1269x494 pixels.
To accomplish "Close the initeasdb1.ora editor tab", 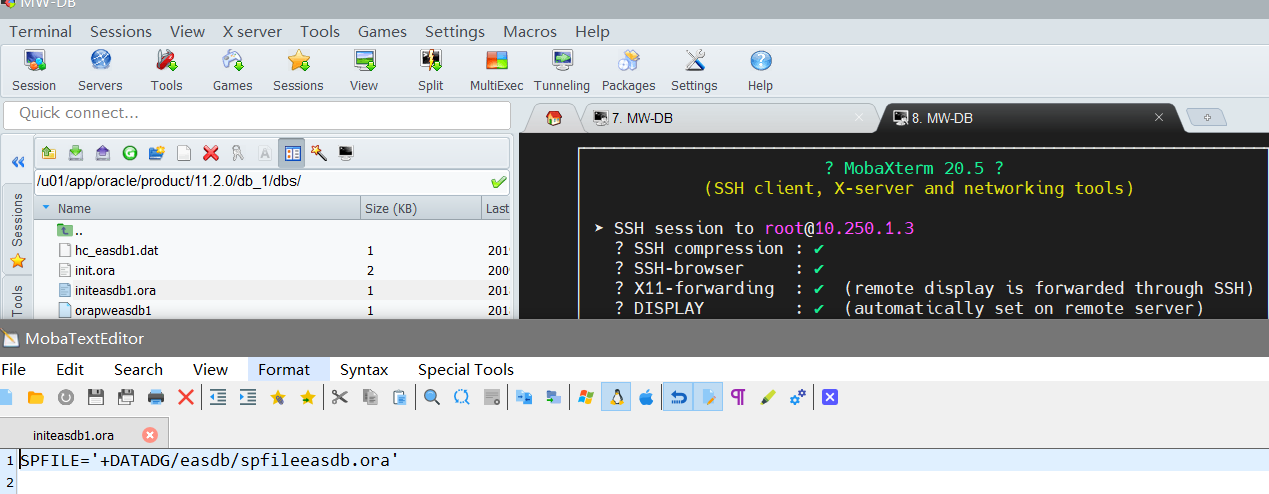I will (150, 435).
